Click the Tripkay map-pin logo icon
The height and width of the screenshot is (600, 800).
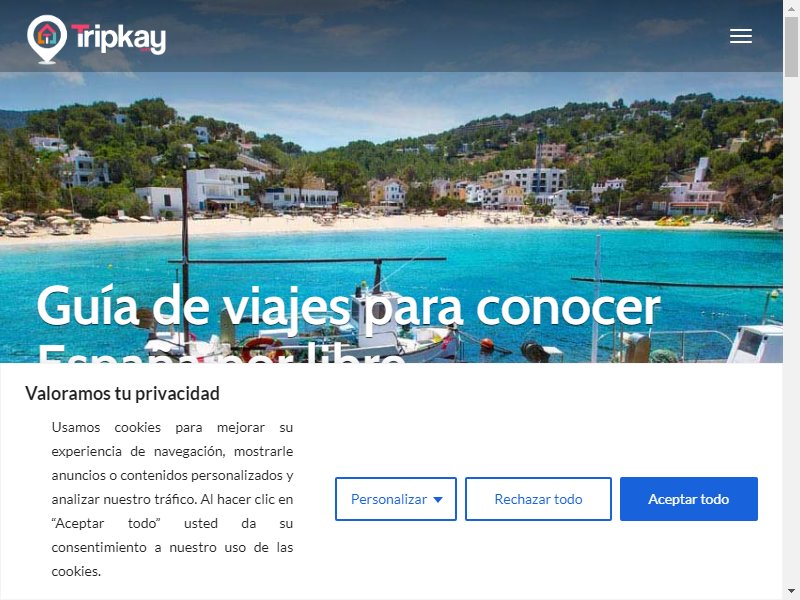47,39
